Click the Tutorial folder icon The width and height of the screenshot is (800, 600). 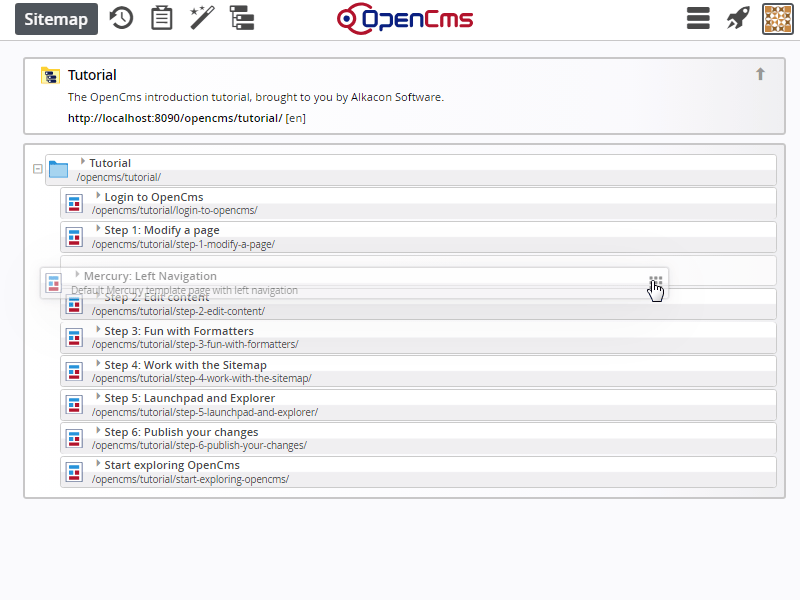pos(58,169)
